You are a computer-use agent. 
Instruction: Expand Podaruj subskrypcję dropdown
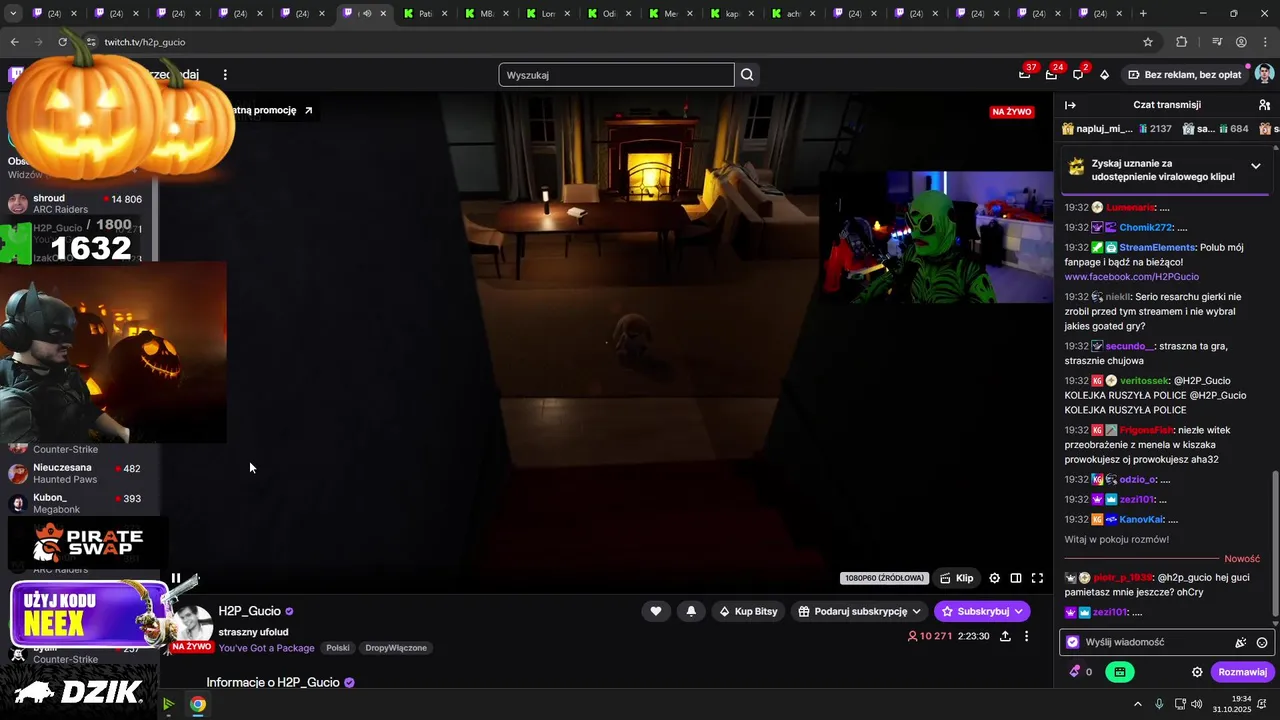(x=860, y=611)
